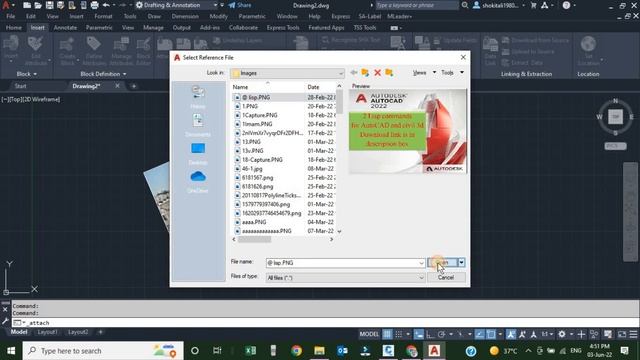Click command line customize wrench icon
Image resolution: width=640 pixels, height=360 pixels.
pos(5,322)
